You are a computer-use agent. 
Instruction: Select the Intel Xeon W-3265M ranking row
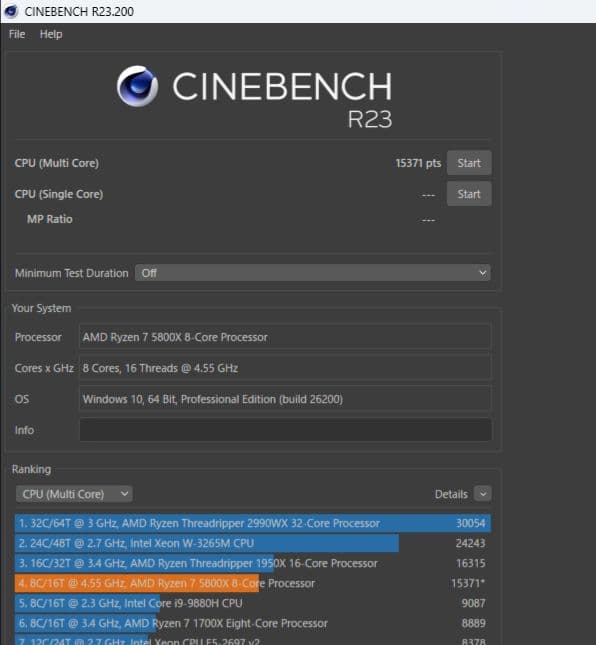[253, 543]
